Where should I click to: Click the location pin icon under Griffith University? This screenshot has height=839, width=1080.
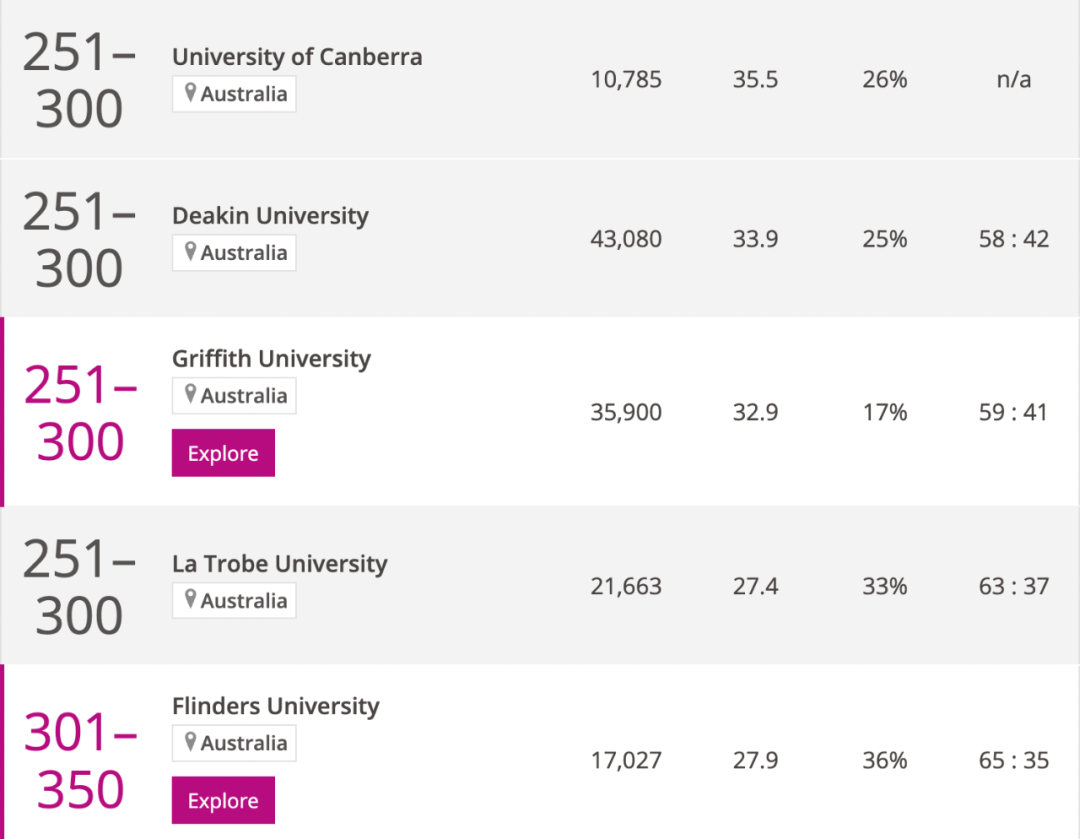coord(190,395)
